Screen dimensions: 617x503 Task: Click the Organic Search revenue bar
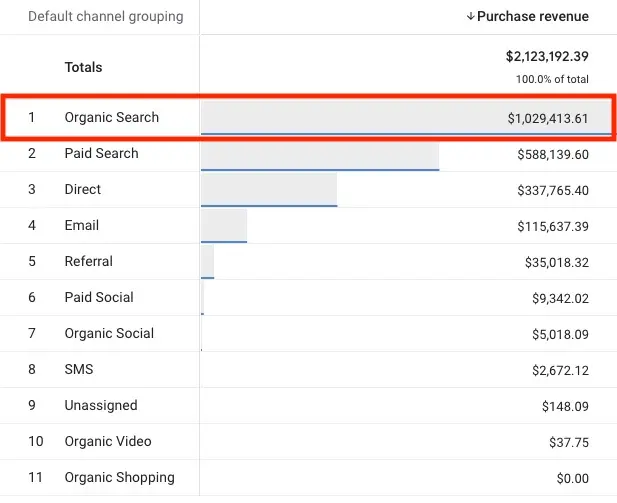pos(350,117)
